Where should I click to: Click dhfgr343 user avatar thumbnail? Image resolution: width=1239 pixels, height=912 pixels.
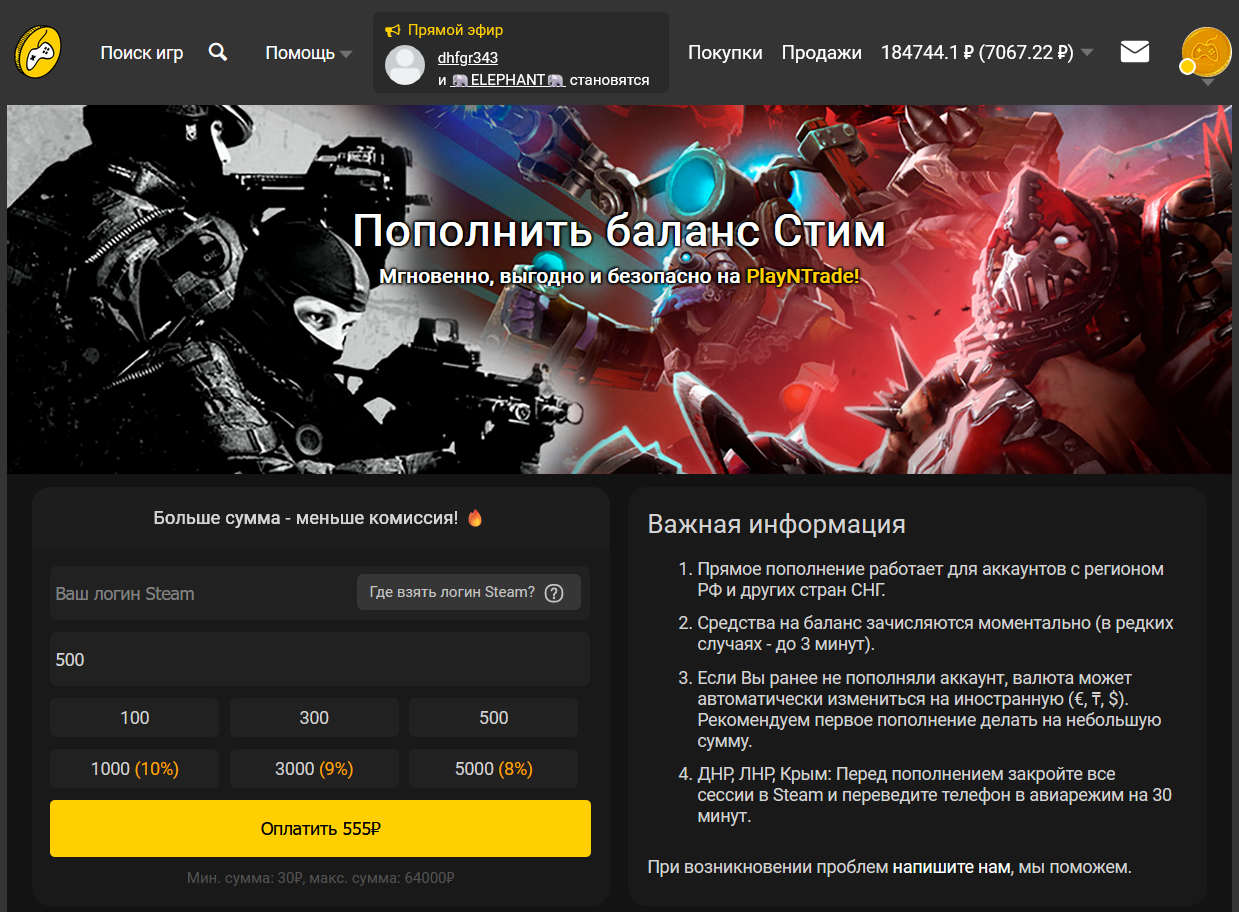point(405,65)
